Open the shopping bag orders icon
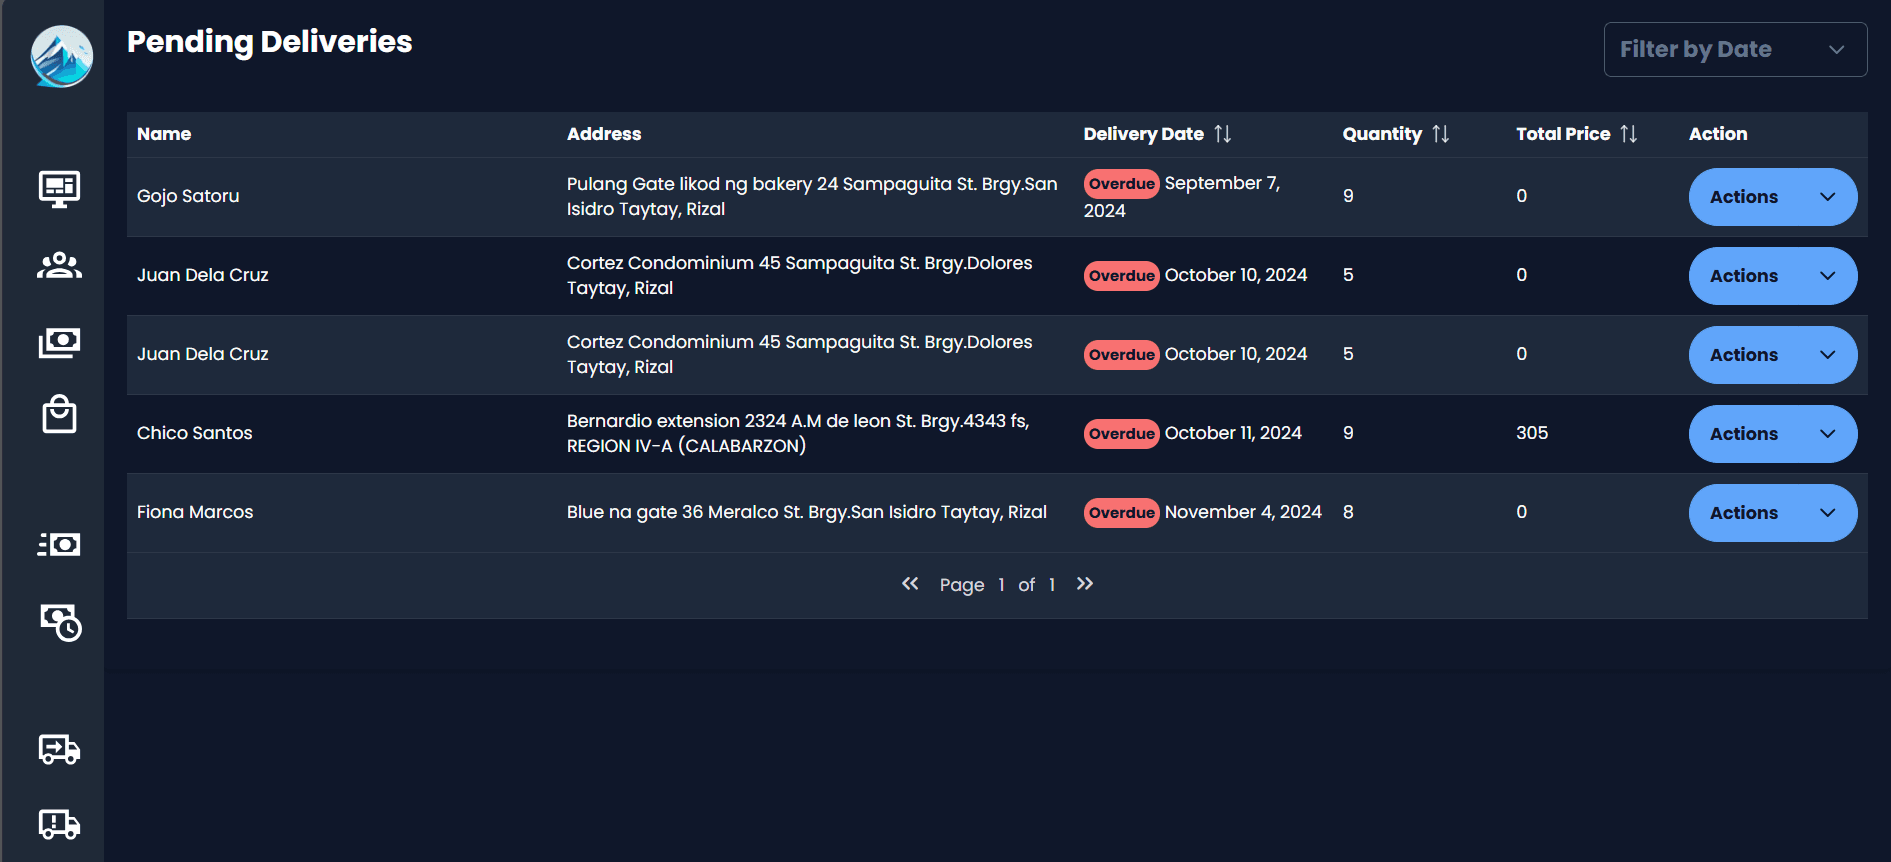 tap(59, 414)
